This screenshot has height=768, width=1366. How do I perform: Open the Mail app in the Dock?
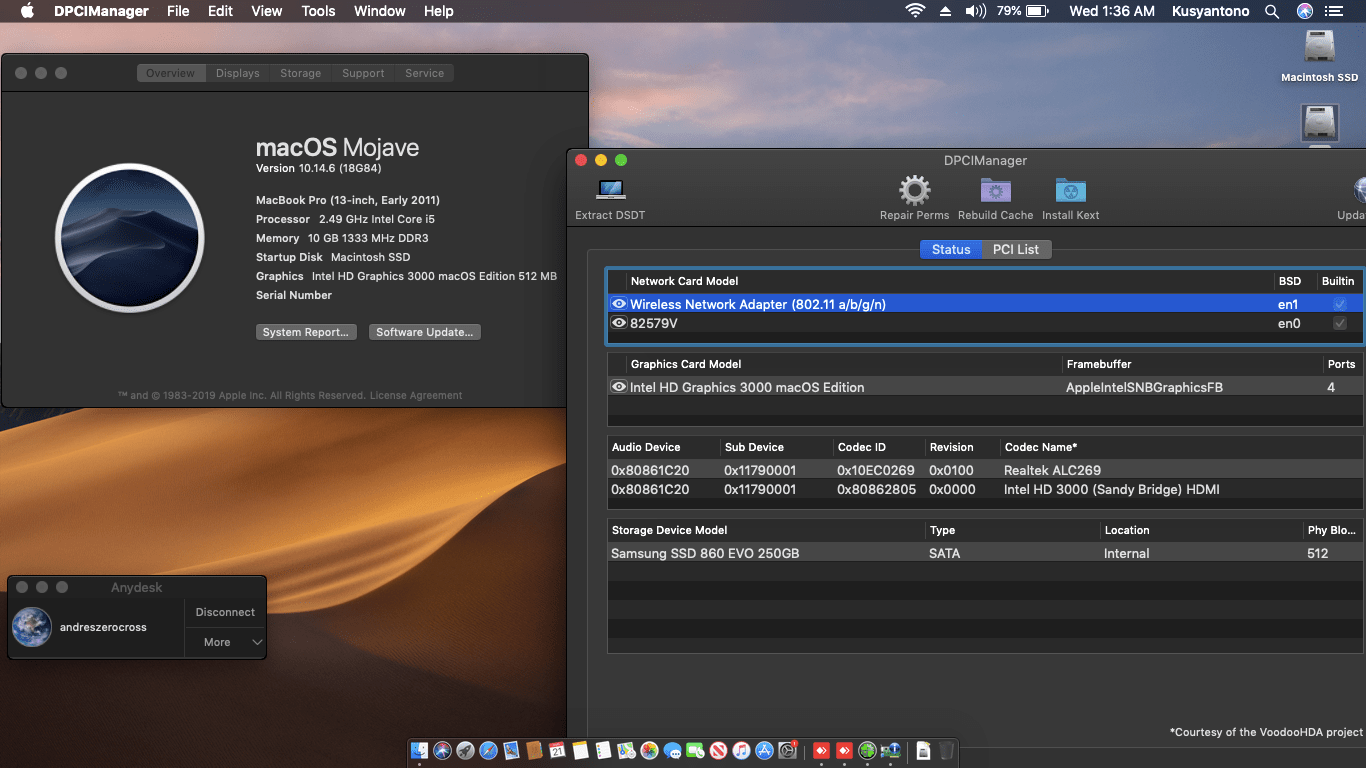point(512,750)
